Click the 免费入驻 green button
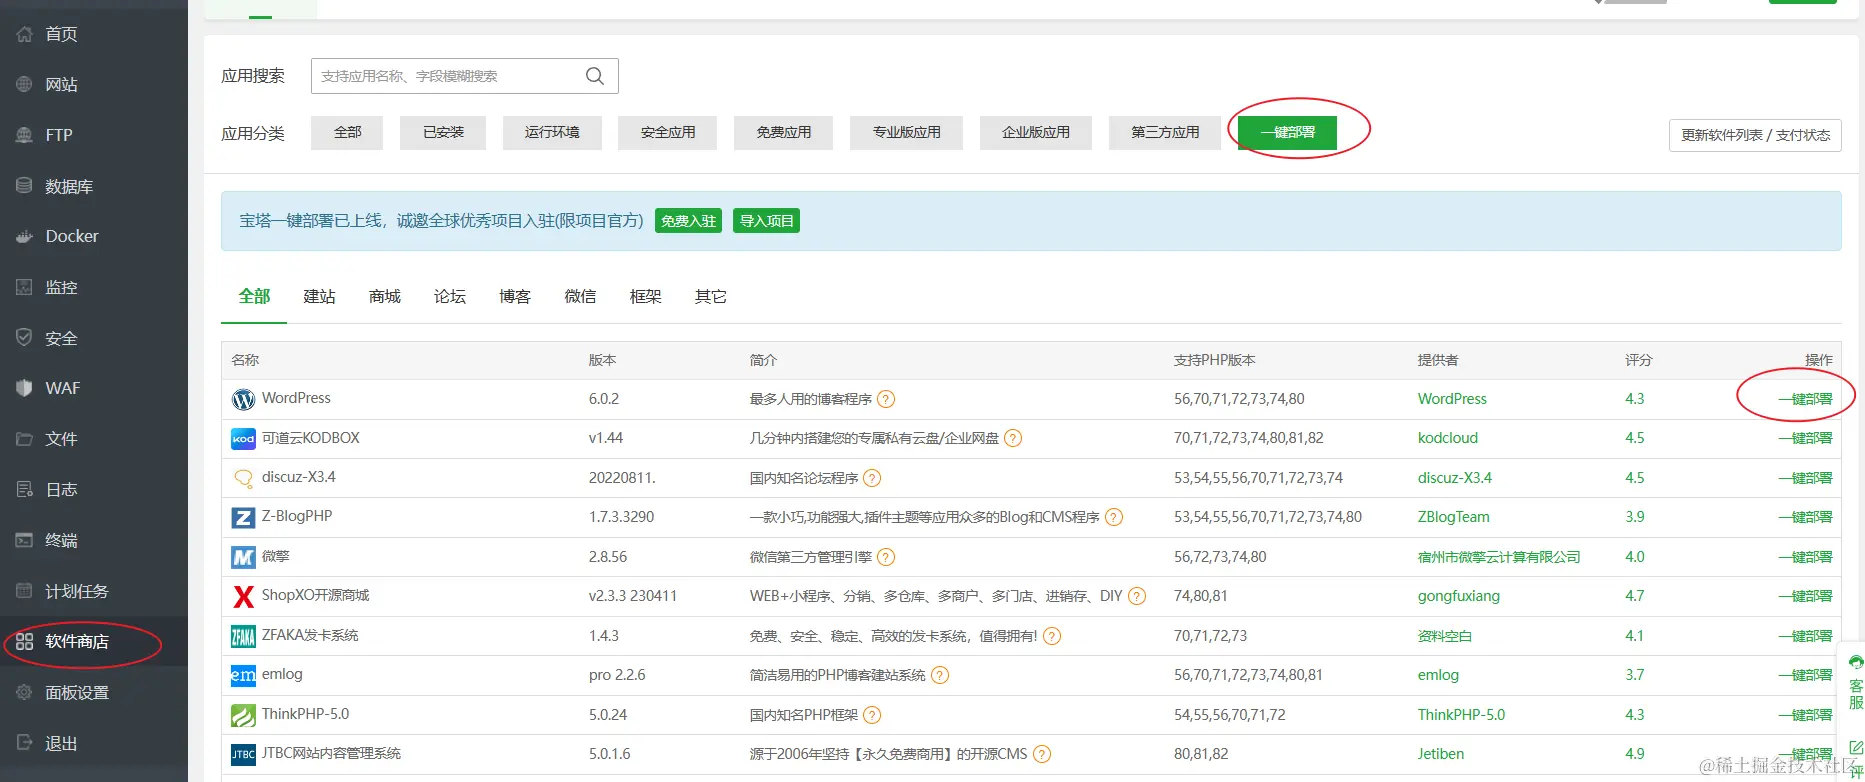 [x=689, y=221]
